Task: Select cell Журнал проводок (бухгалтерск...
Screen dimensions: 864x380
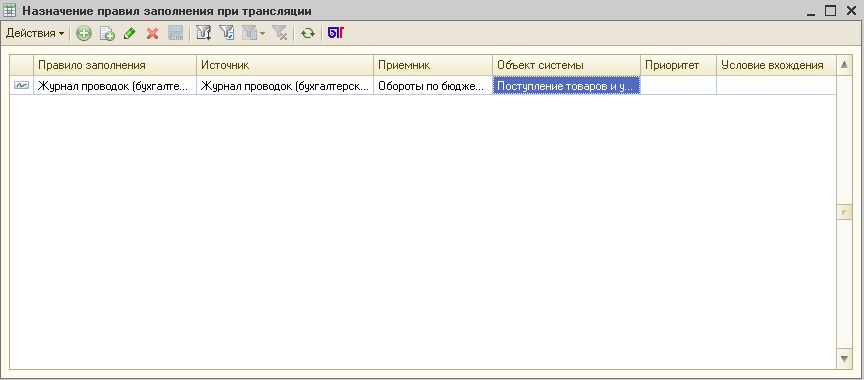Action: click(285, 85)
